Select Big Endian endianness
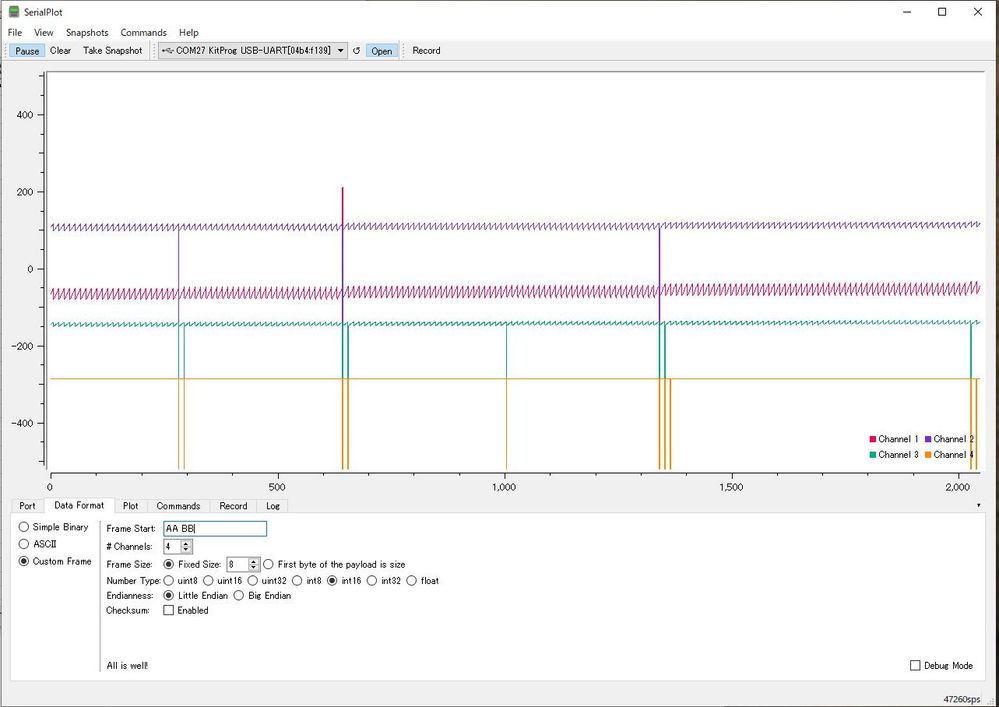 coord(238,595)
